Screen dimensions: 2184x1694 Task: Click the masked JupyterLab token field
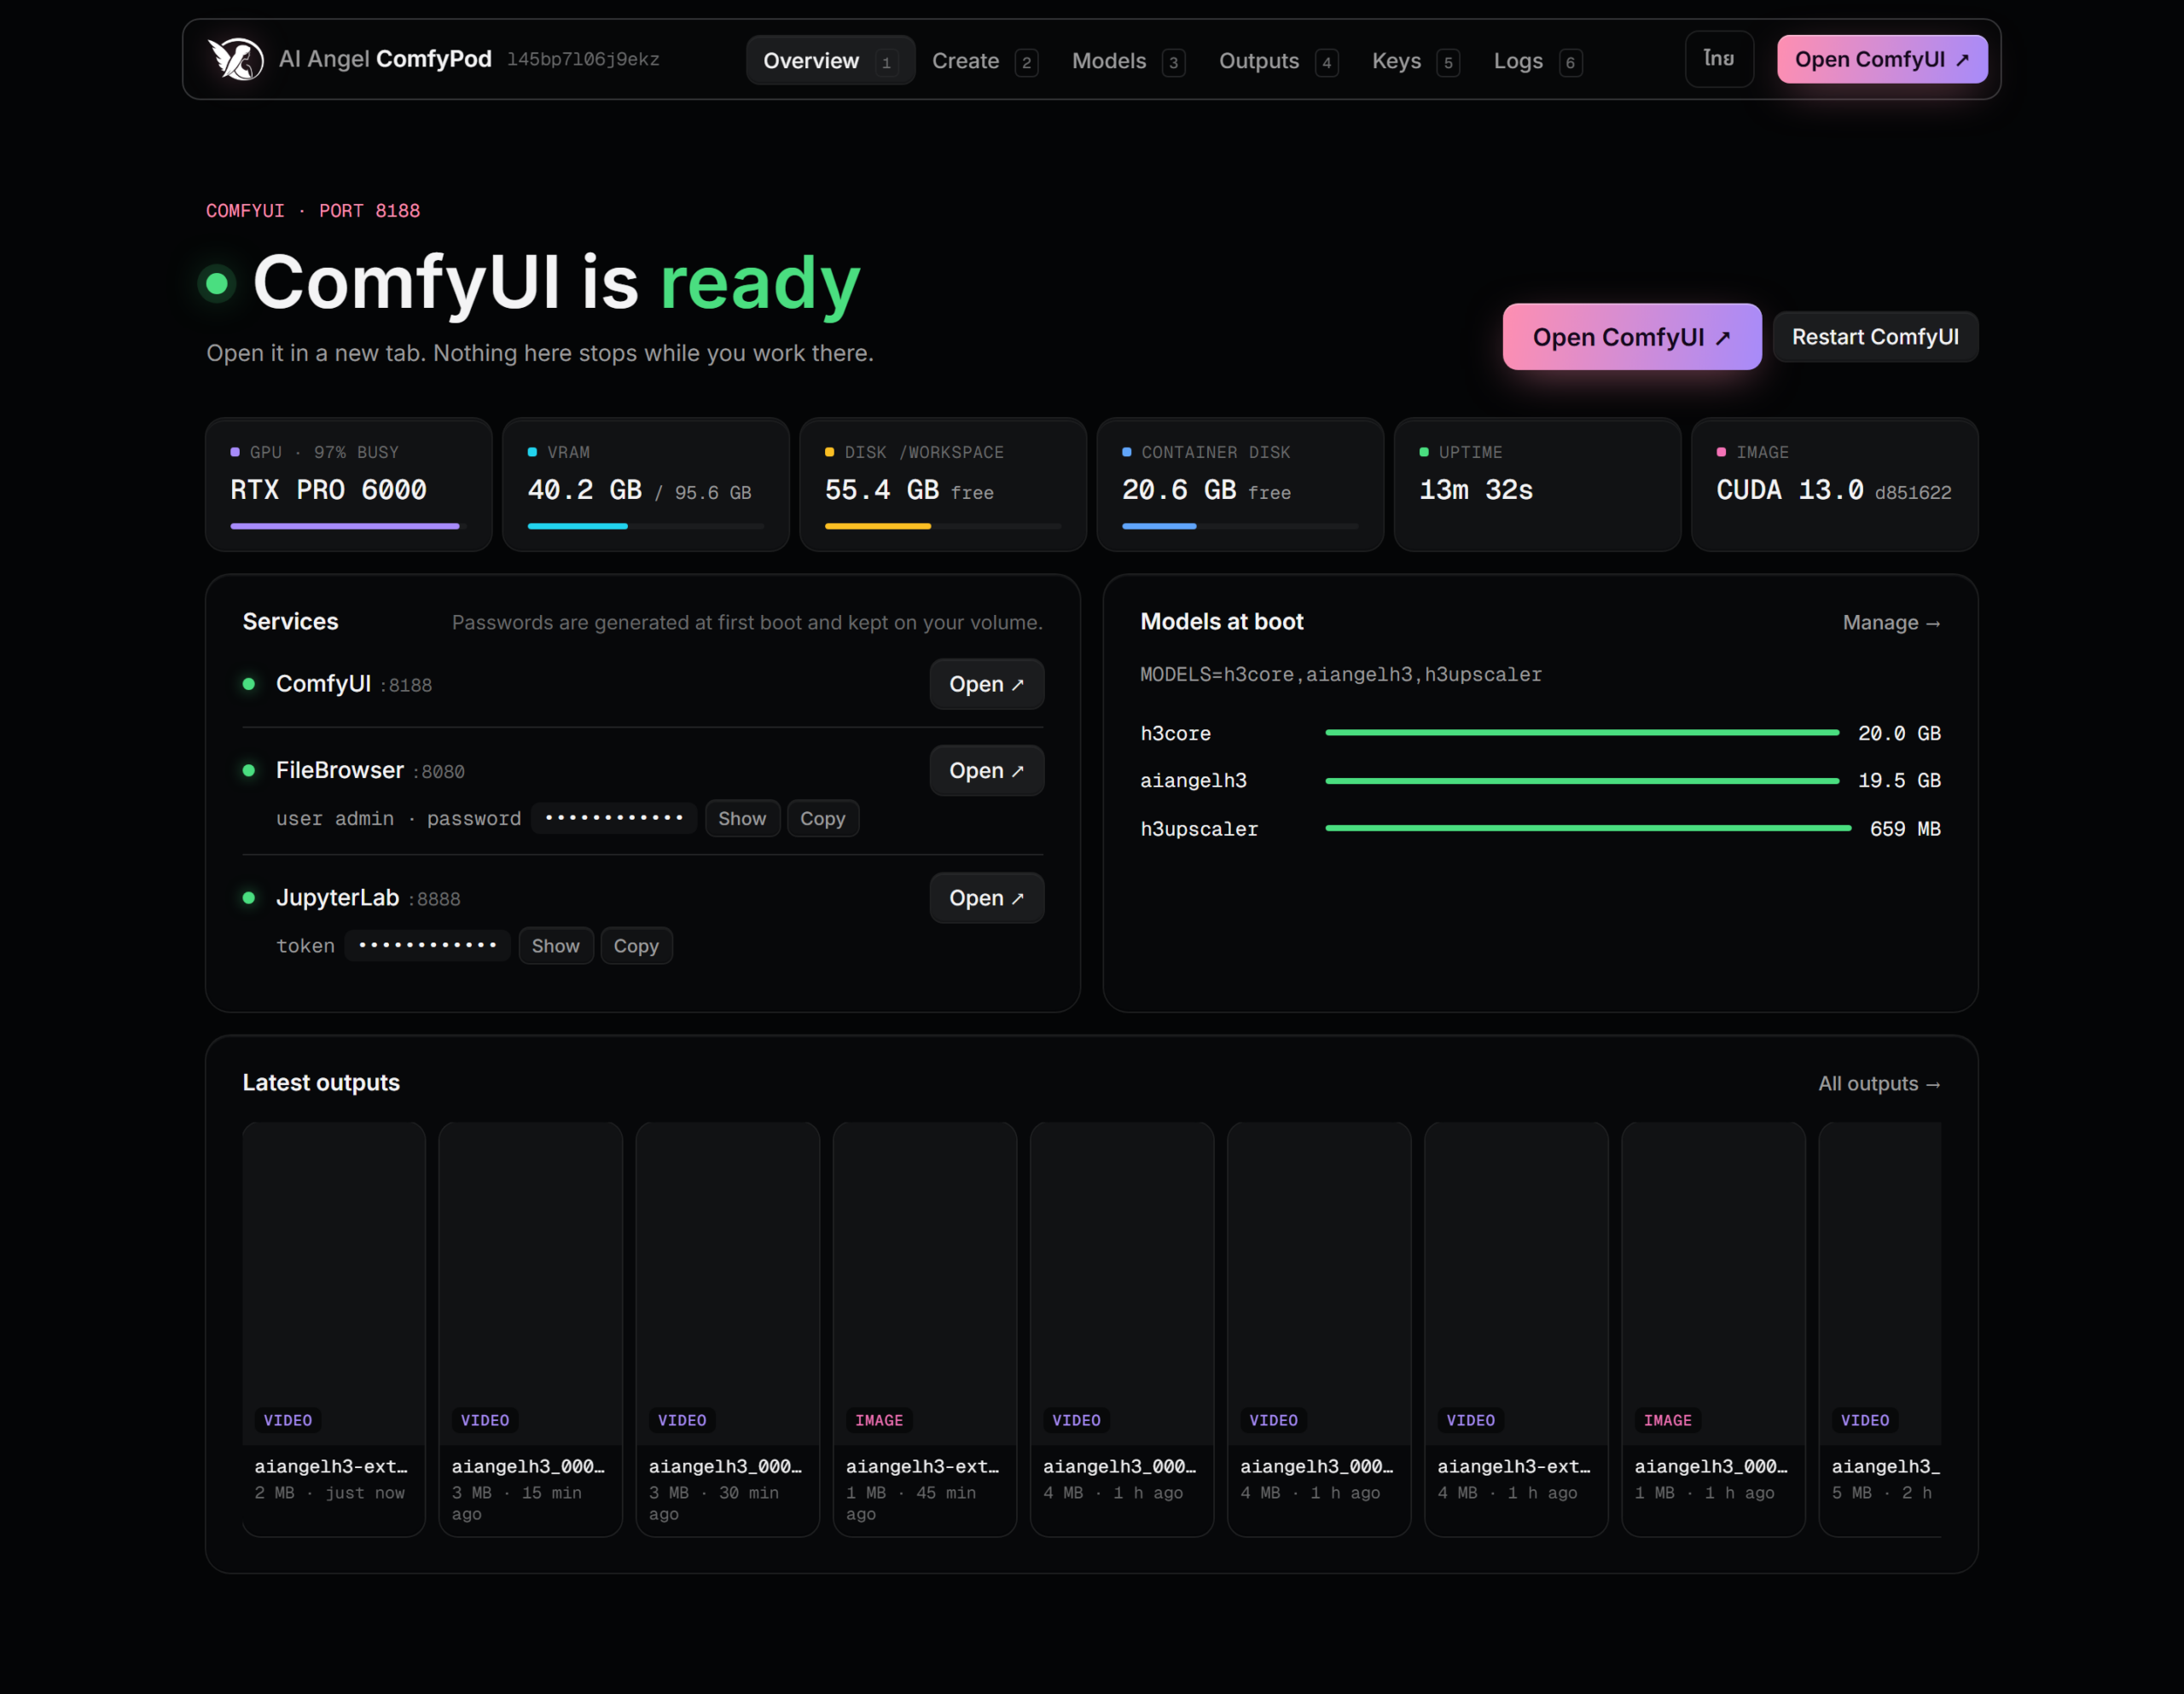click(427, 946)
